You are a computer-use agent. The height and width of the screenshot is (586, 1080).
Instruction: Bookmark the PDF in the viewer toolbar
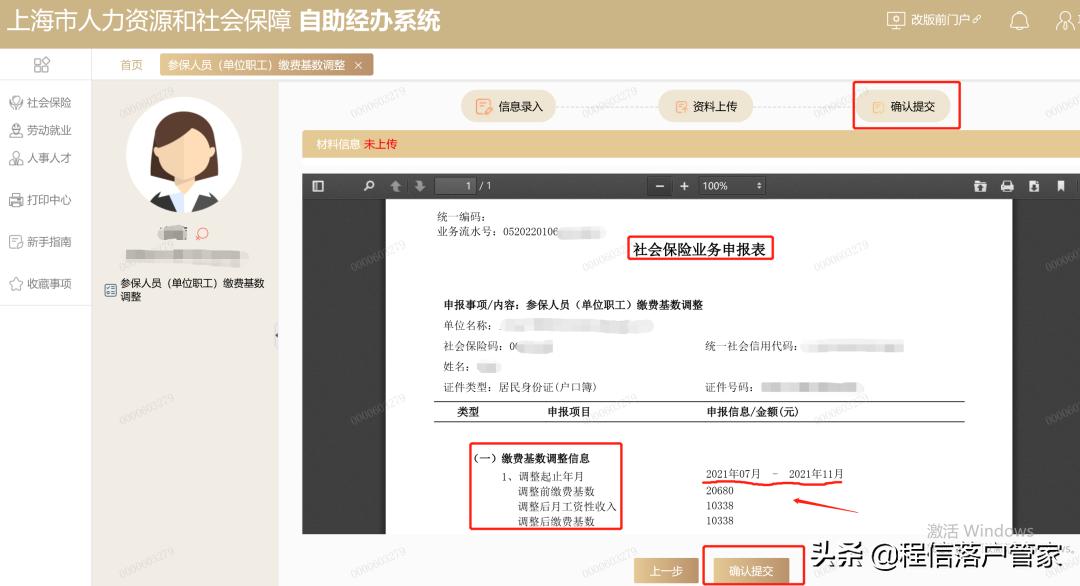1062,186
